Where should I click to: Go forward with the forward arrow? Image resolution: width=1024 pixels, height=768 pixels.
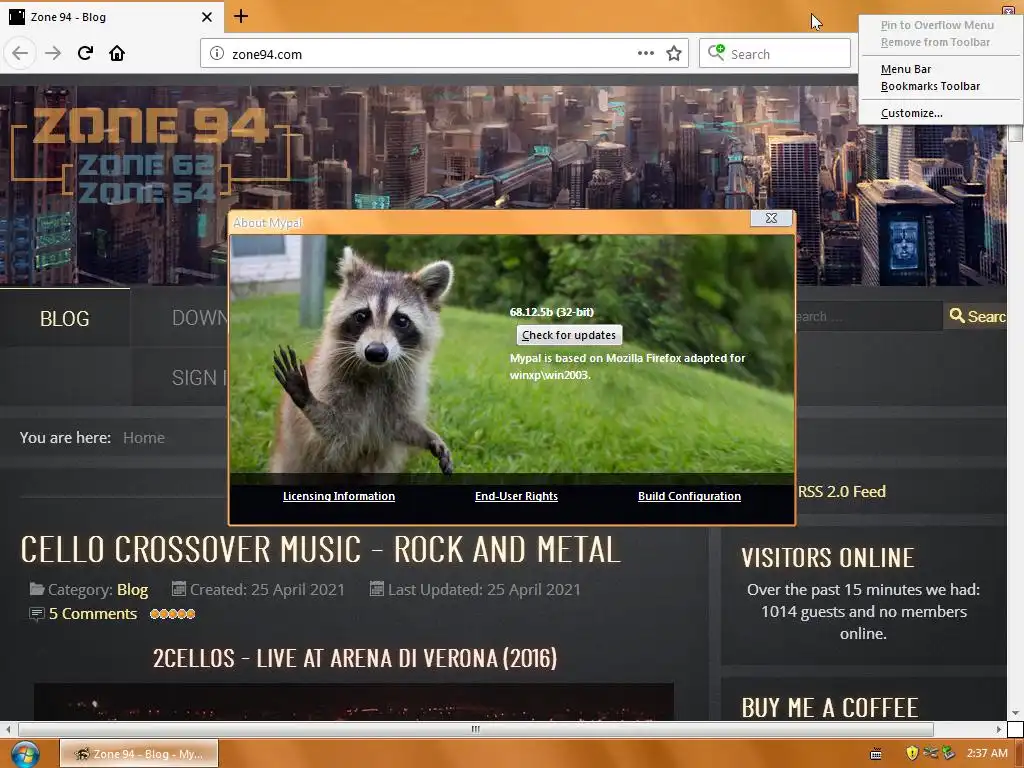[53, 54]
